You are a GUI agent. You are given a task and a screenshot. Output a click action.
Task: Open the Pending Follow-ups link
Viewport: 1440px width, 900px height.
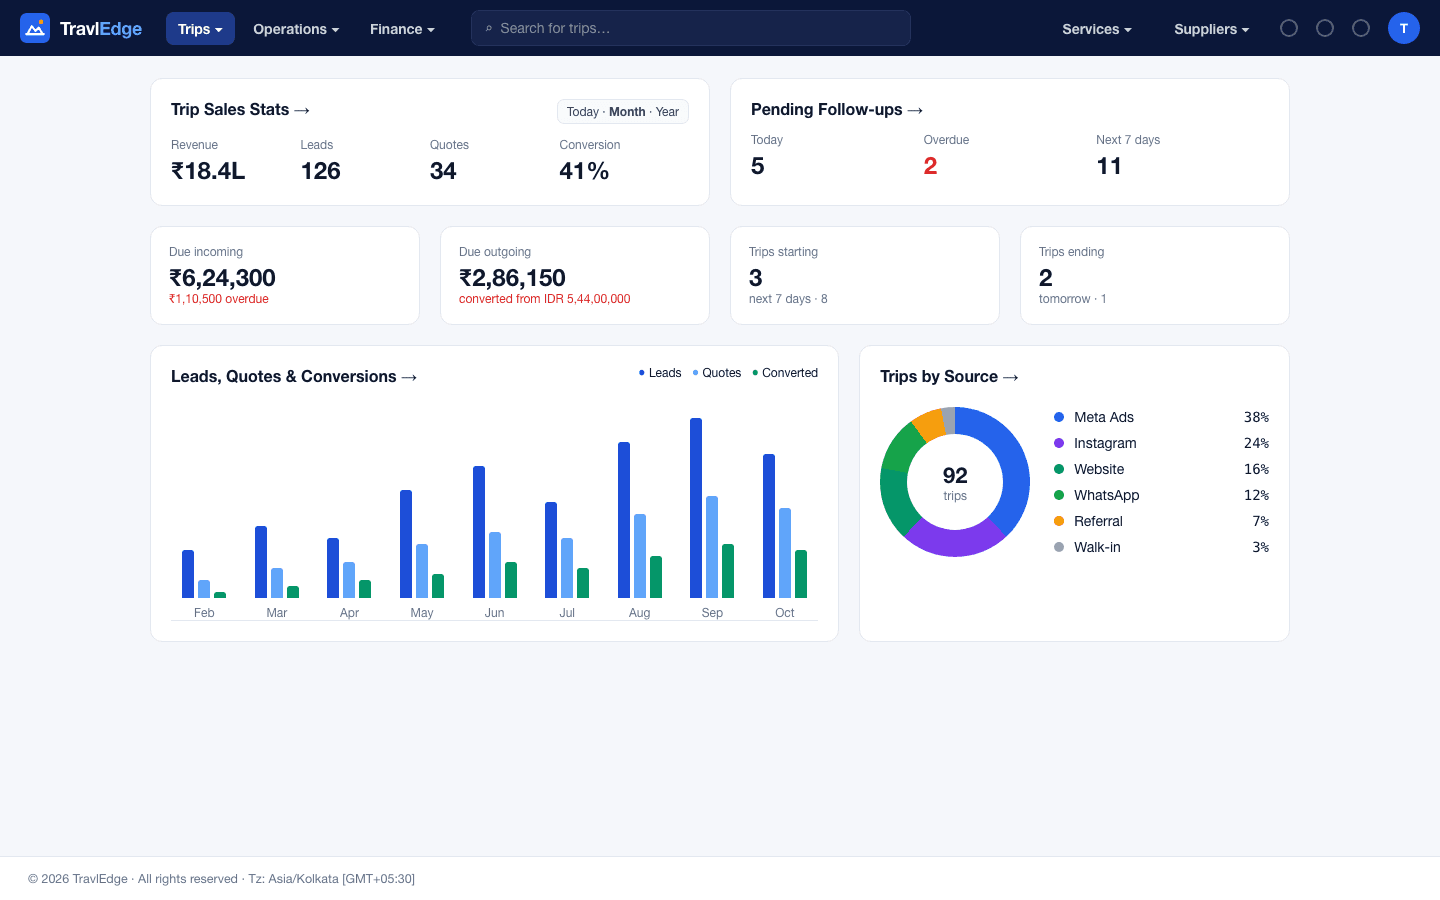[x=837, y=110]
